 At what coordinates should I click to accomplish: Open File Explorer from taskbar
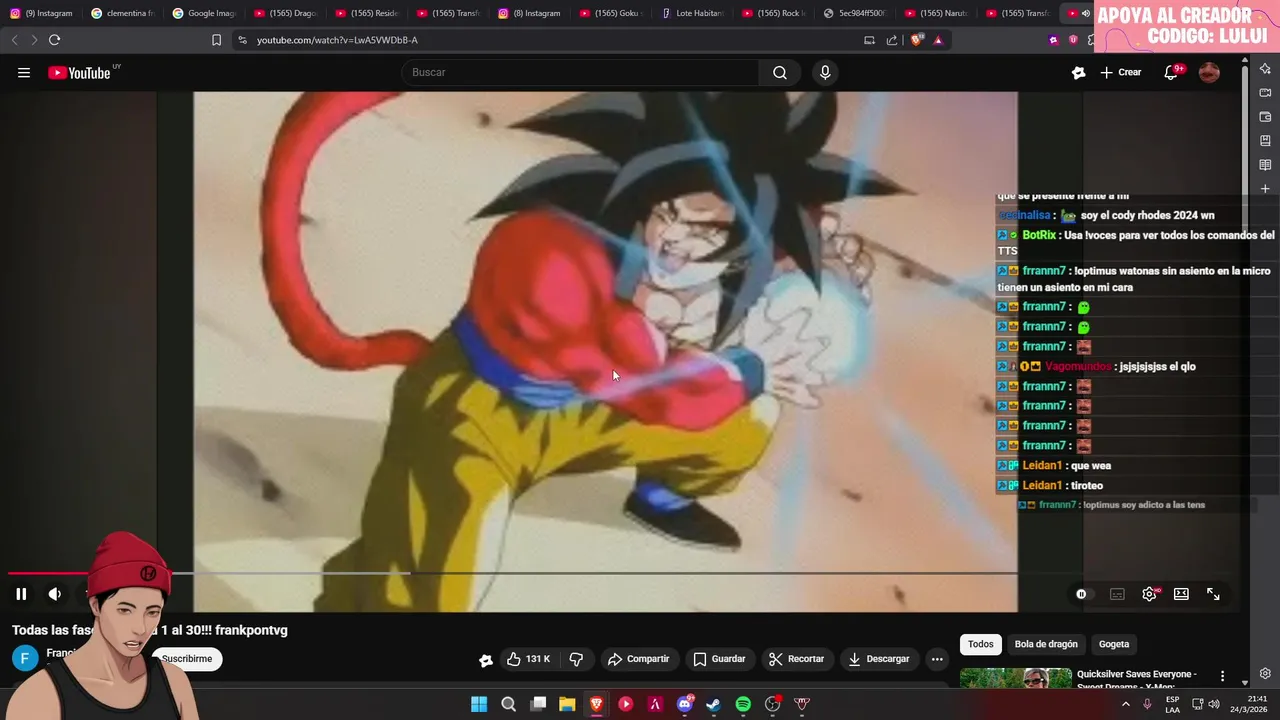point(567,704)
